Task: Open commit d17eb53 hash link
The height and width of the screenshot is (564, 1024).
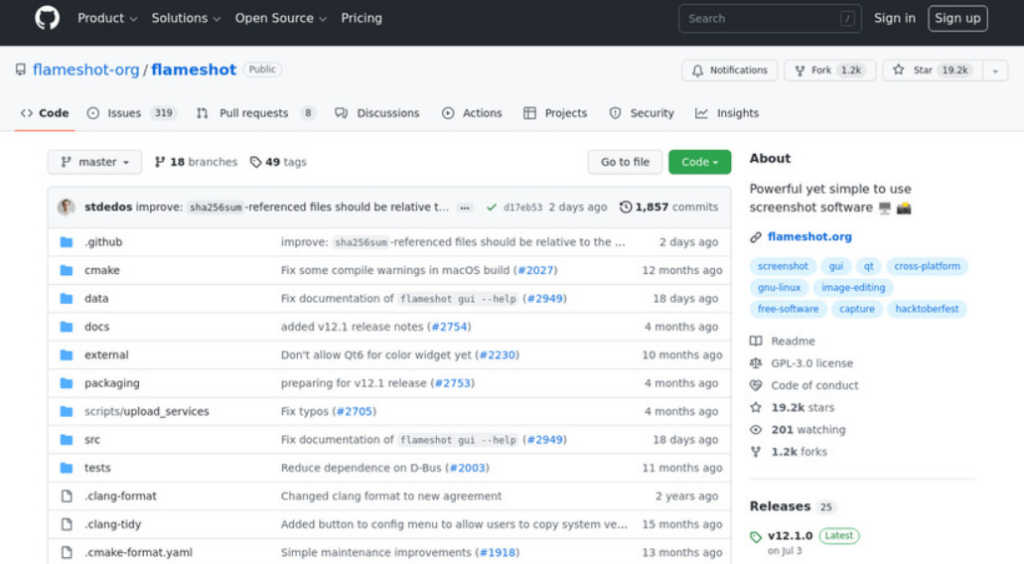Action: (522, 208)
